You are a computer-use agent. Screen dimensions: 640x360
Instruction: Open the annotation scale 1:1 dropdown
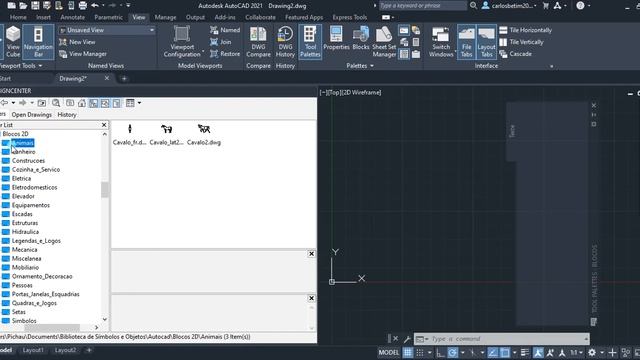576,353
